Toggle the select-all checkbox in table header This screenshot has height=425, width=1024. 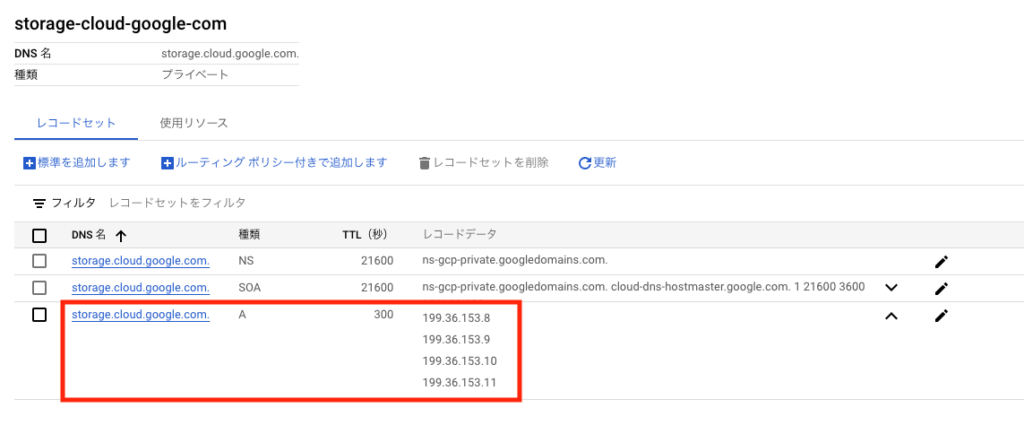click(40, 236)
